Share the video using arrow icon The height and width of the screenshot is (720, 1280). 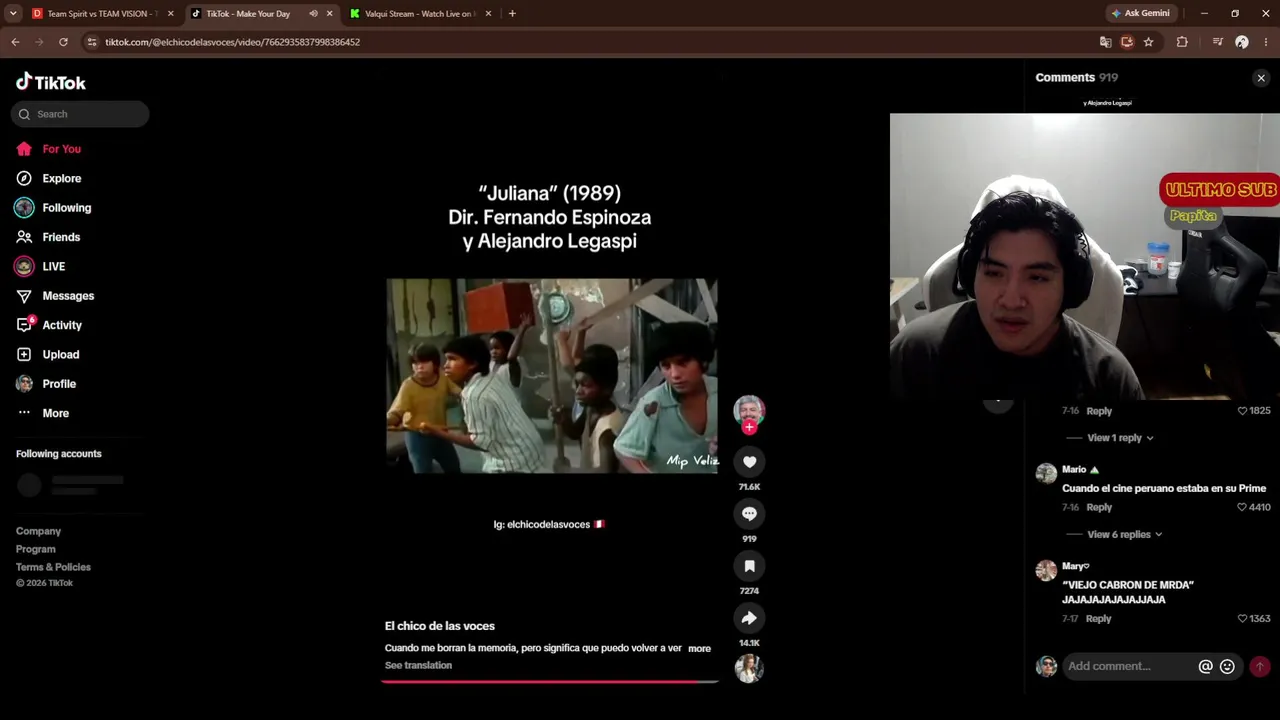coord(749,618)
